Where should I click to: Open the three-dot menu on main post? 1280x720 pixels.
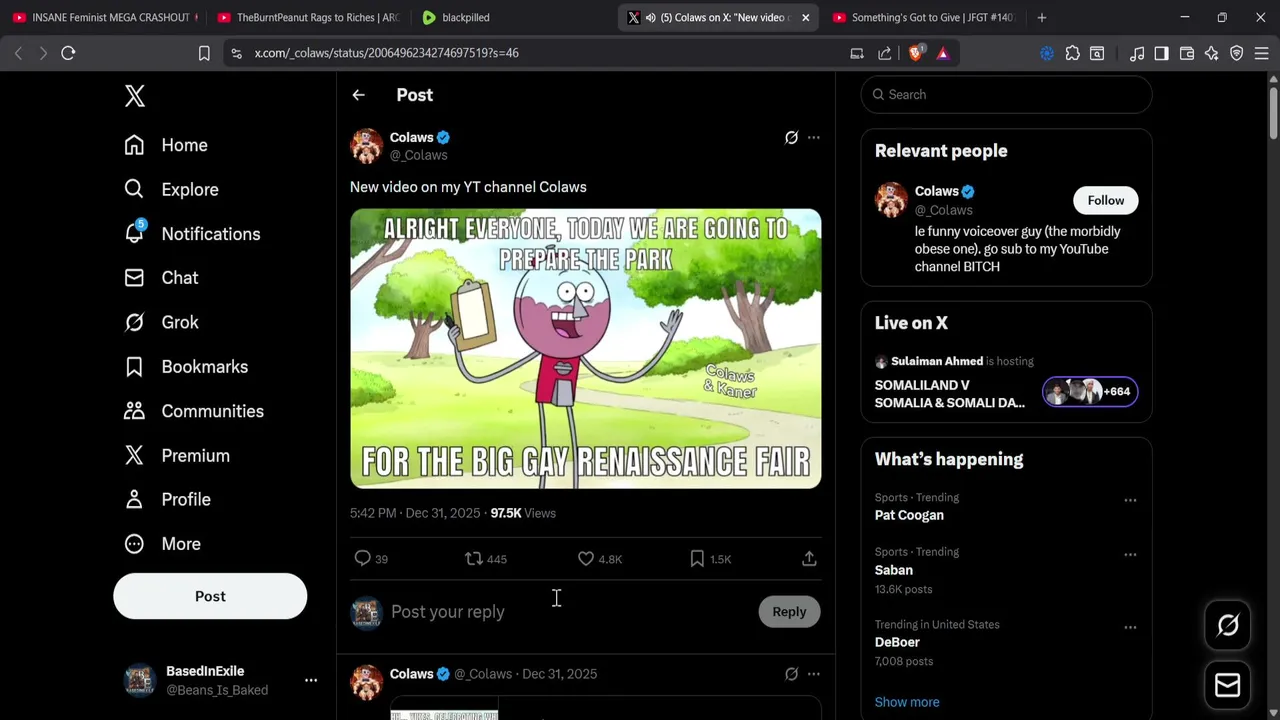[814, 138]
